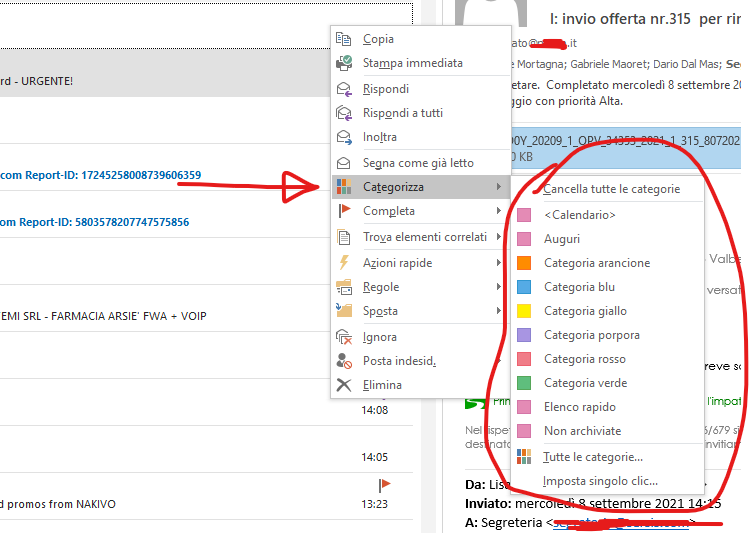Click the Segna come già letto envelope icon

[x=344, y=163]
